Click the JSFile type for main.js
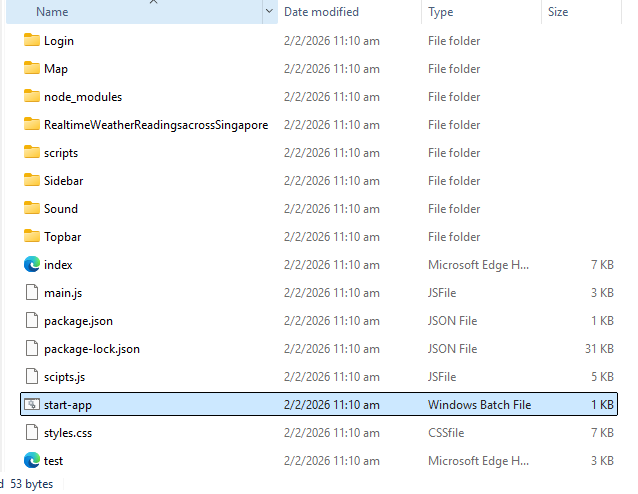This screenshot has height=494, width=638. coord(442,293)
